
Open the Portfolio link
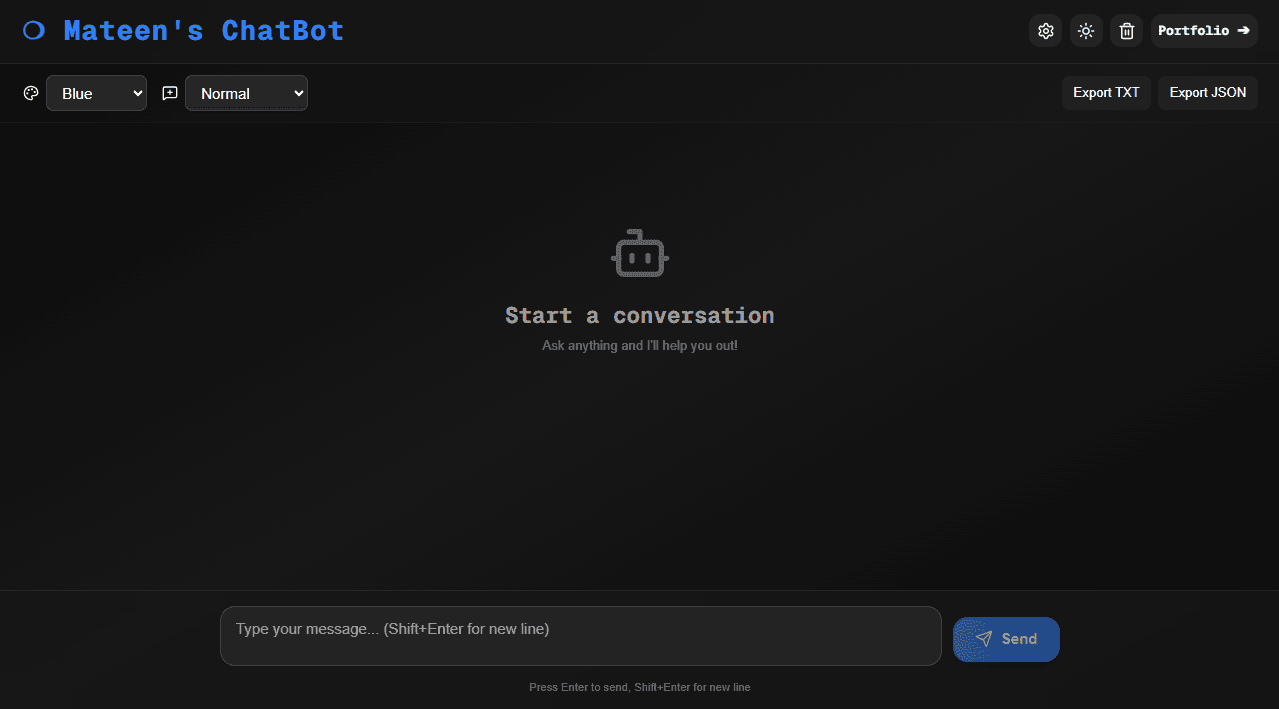(x=1204, y=30)
